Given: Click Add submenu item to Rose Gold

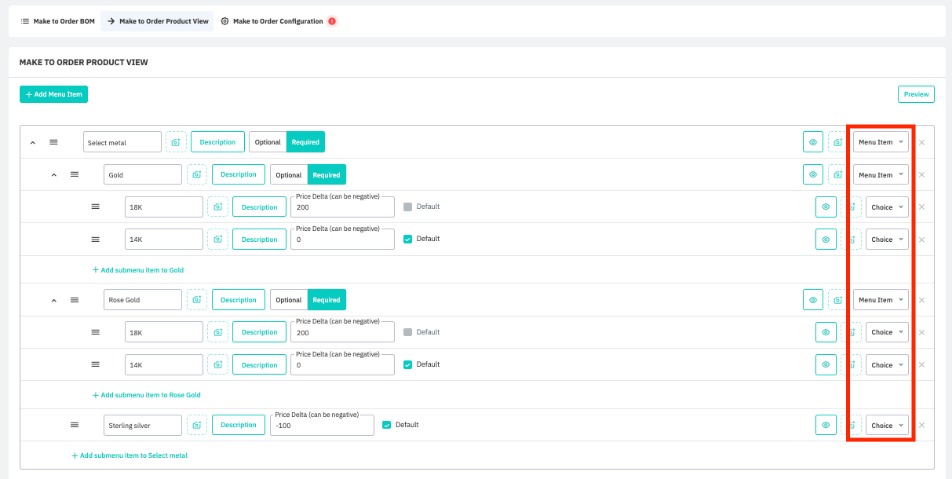Looking at the screenshot, I should point(146,395).
